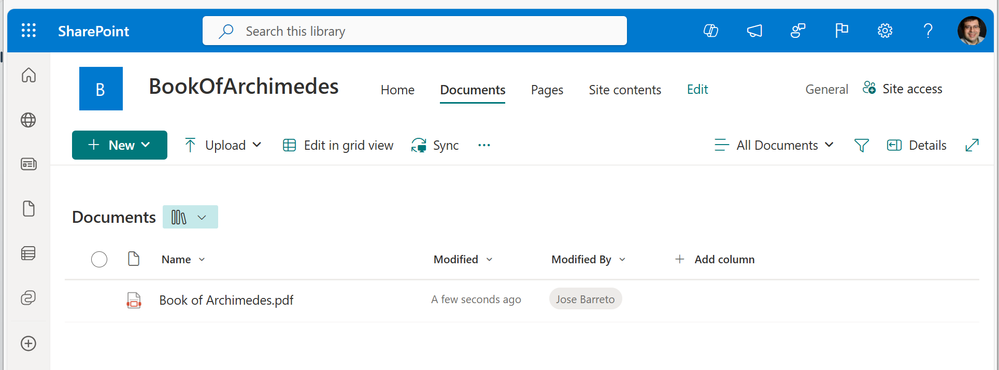Open the Details pane button
Screen dimensions: 999x370
pos(917,145)
